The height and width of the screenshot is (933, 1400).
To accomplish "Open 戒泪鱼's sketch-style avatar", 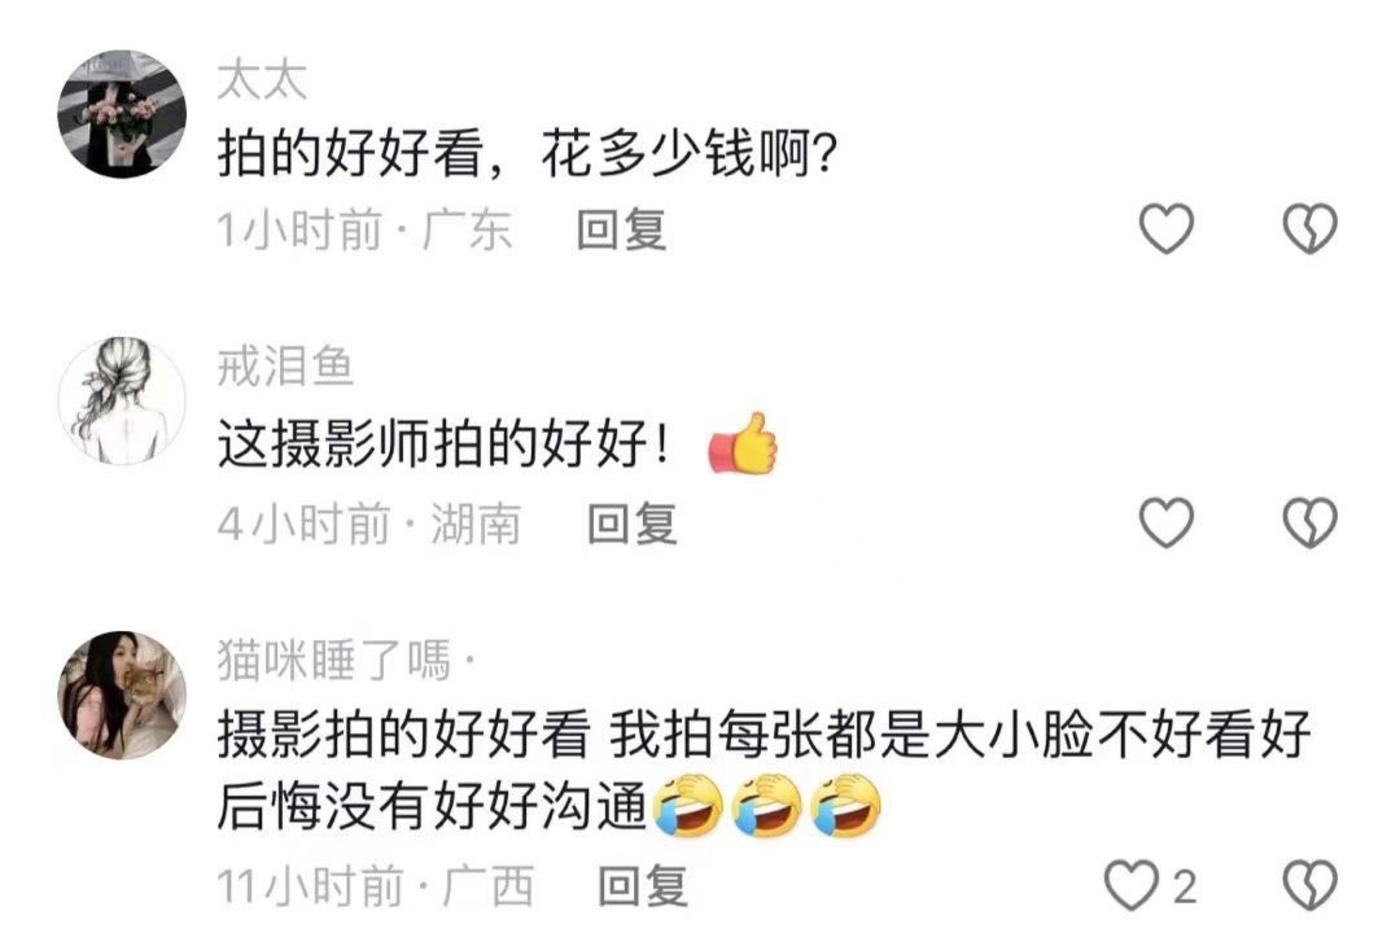I will coord(122,400).
